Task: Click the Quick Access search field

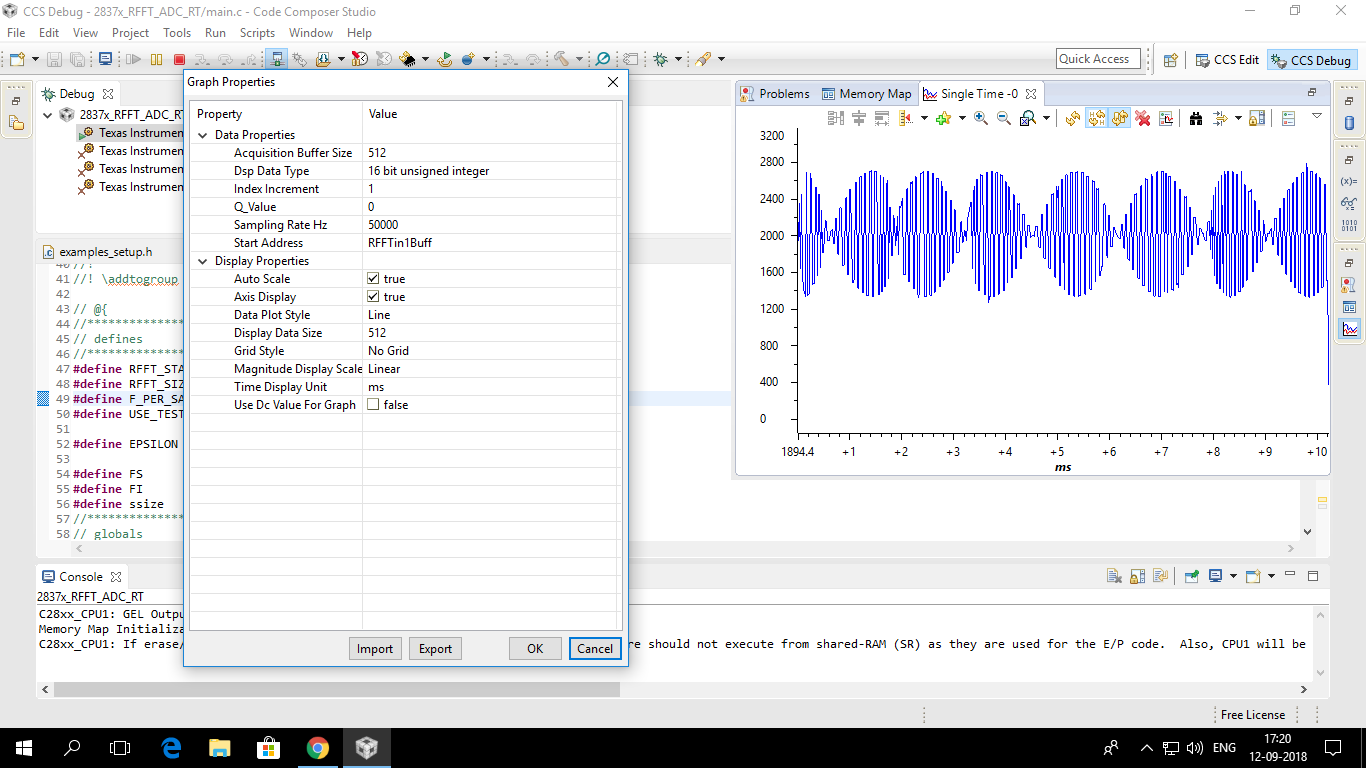Action: 1097,59
